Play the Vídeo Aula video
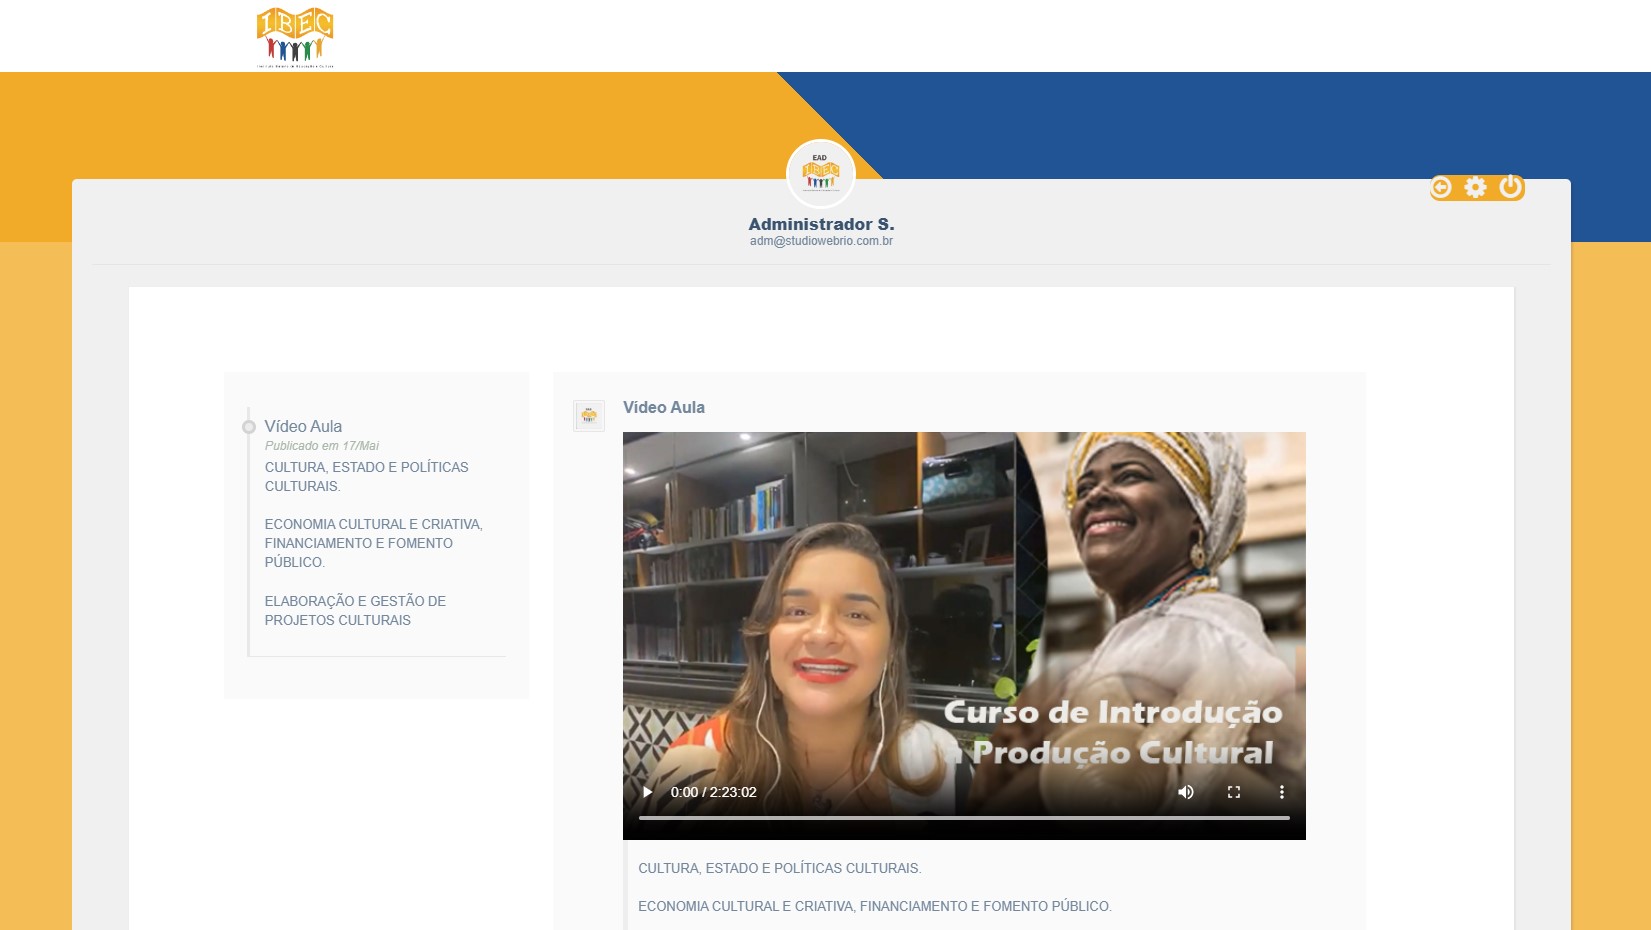The image size is (1651, 930). point(647,792)
